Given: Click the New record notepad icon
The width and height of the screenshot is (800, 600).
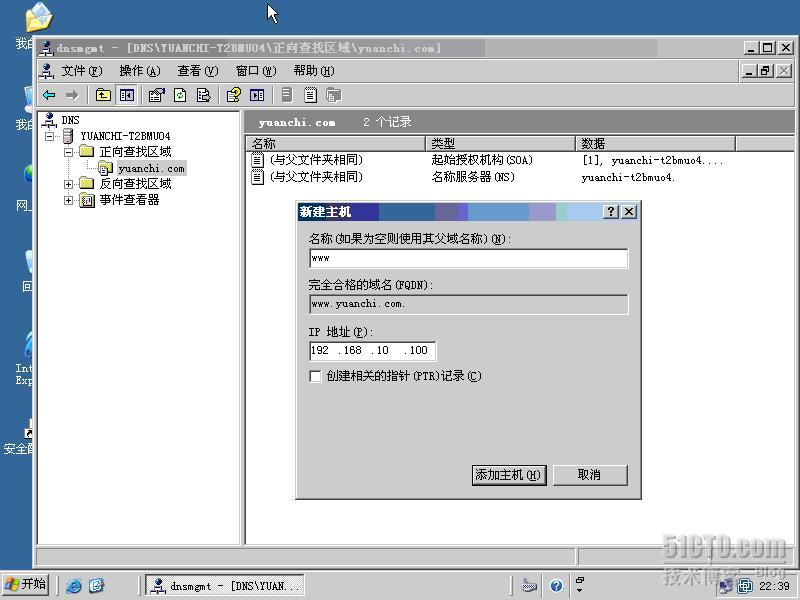Looking at the screenshot, I should 310,95.
